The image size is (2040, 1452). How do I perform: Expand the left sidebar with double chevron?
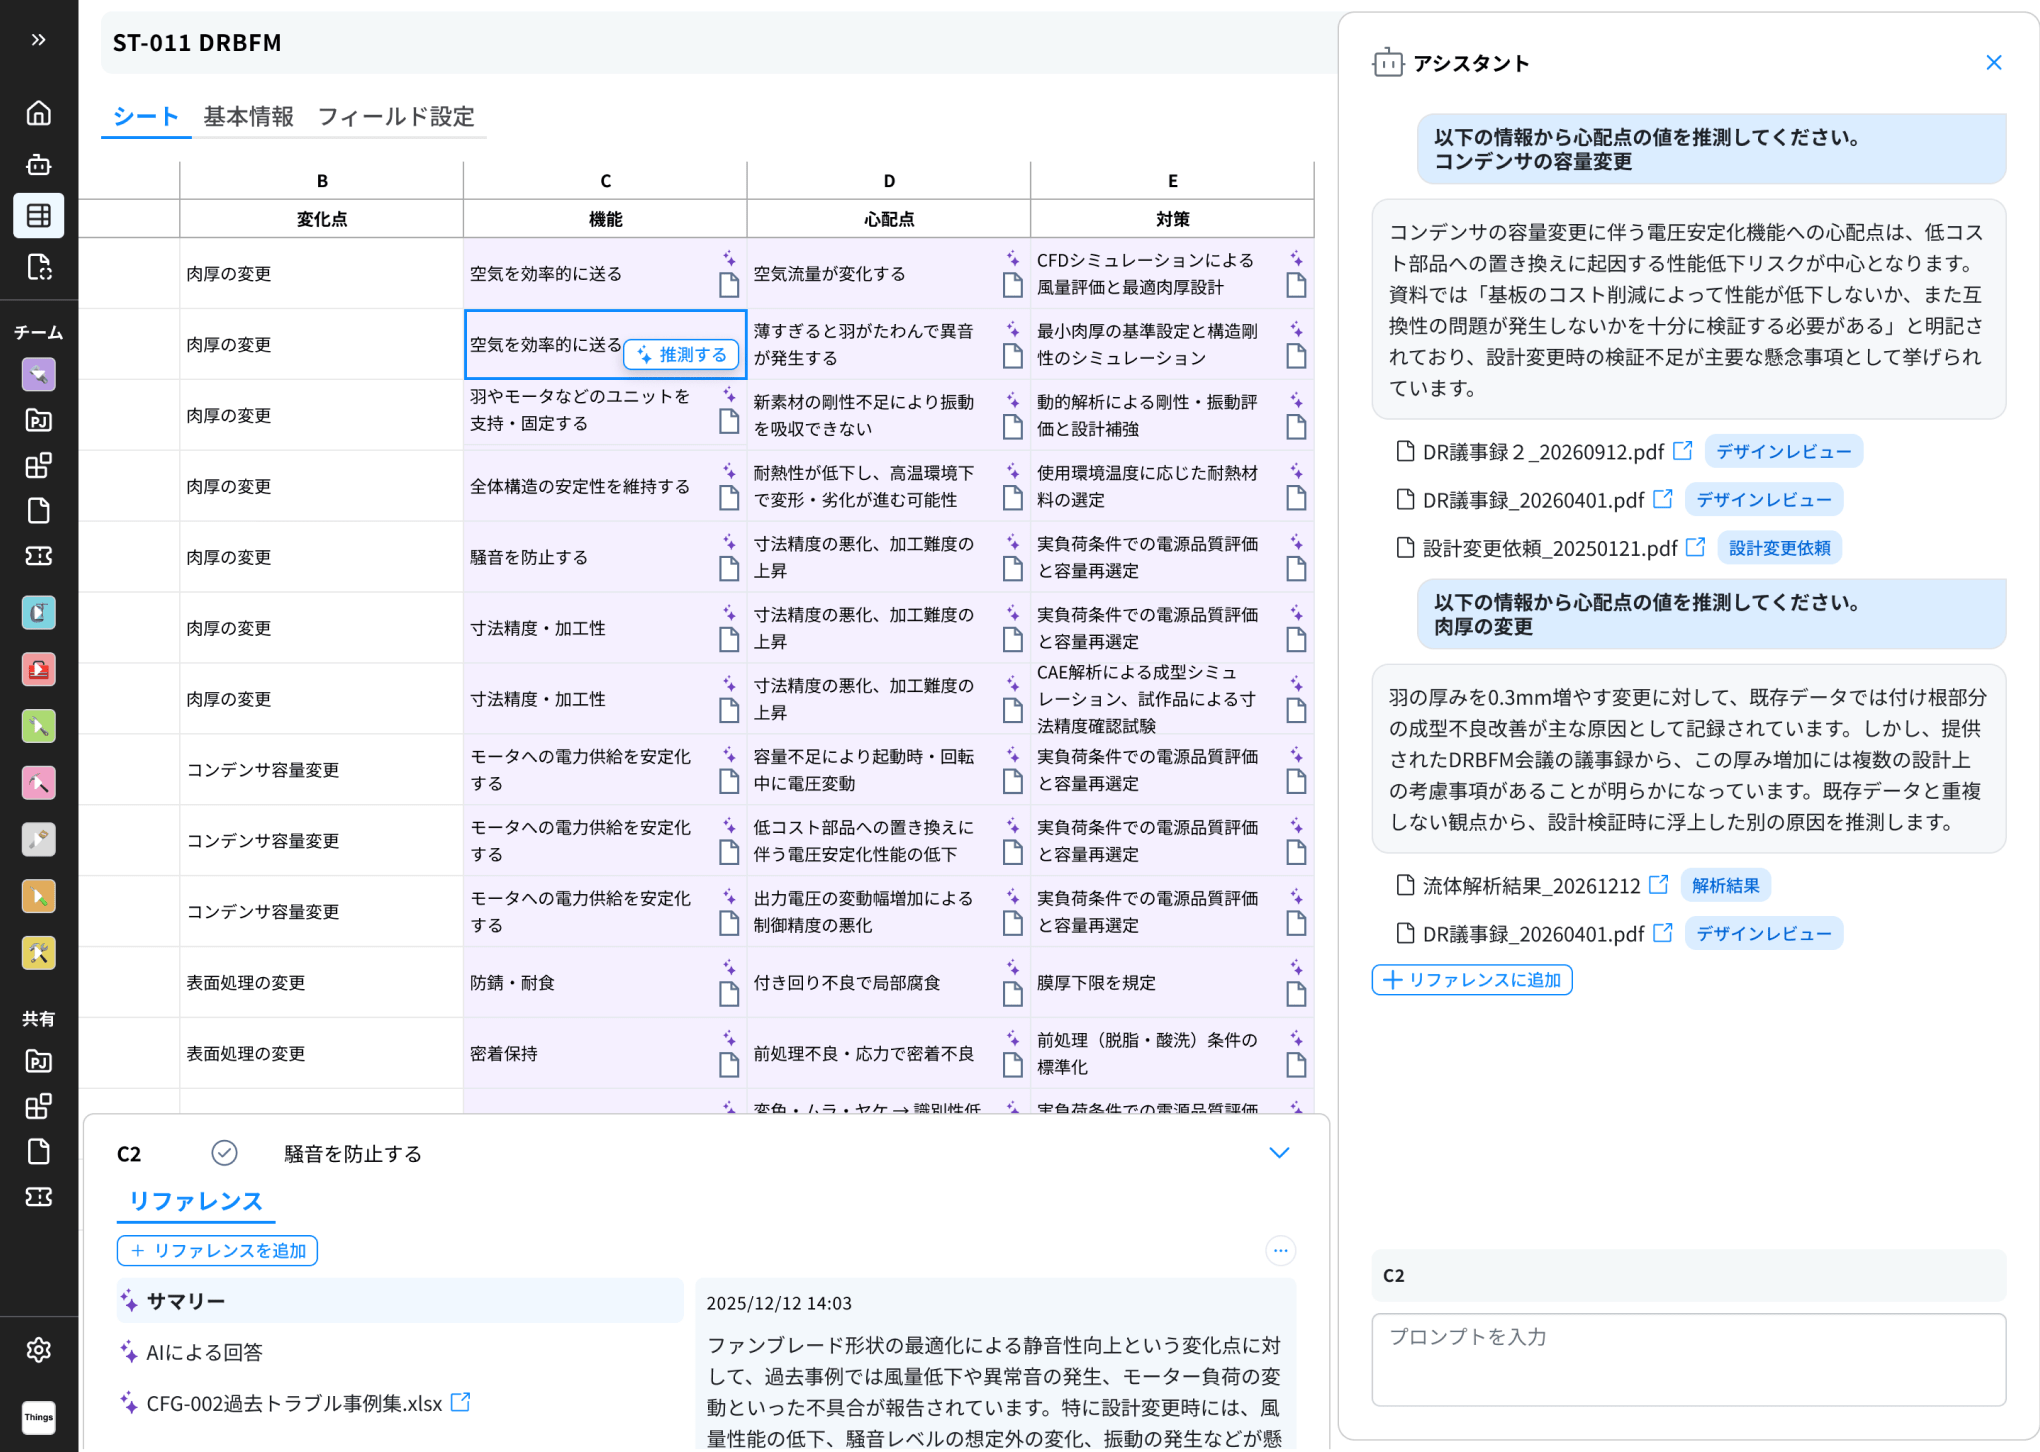point(38,40)
